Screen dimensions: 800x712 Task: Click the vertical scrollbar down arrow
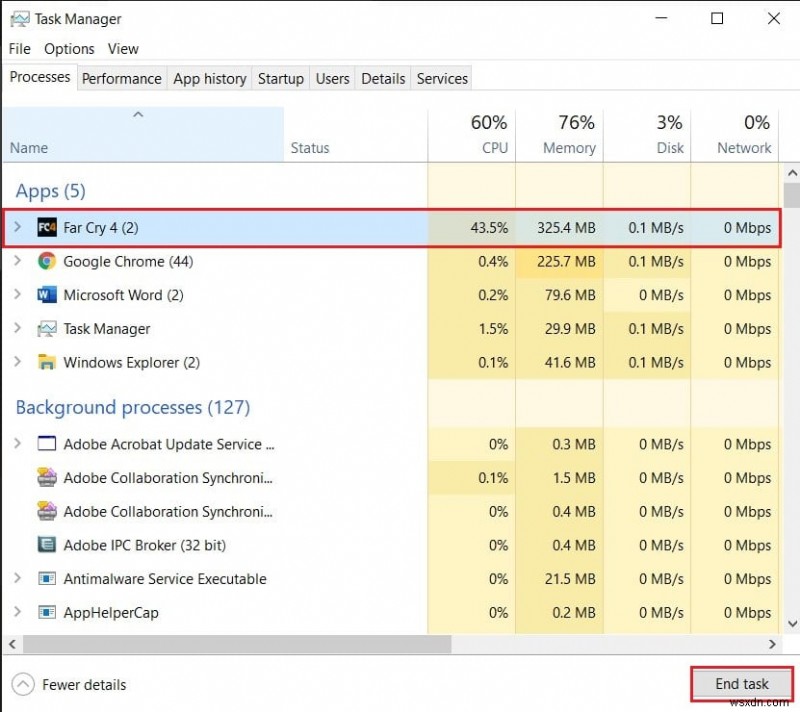click(792, 622)
